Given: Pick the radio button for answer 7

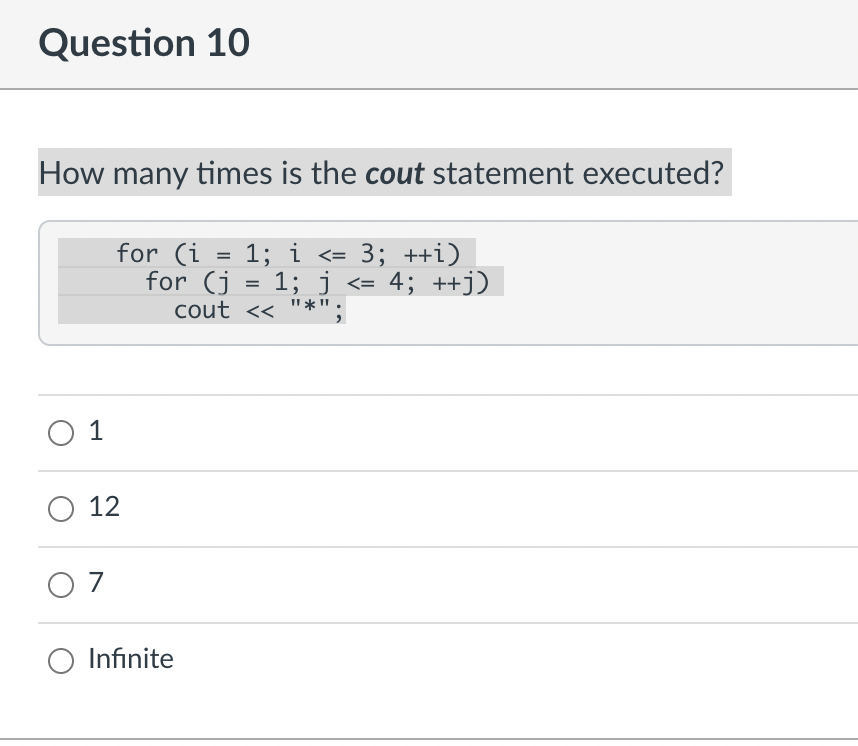Looking at the screenshot, I should pos(61,585).
